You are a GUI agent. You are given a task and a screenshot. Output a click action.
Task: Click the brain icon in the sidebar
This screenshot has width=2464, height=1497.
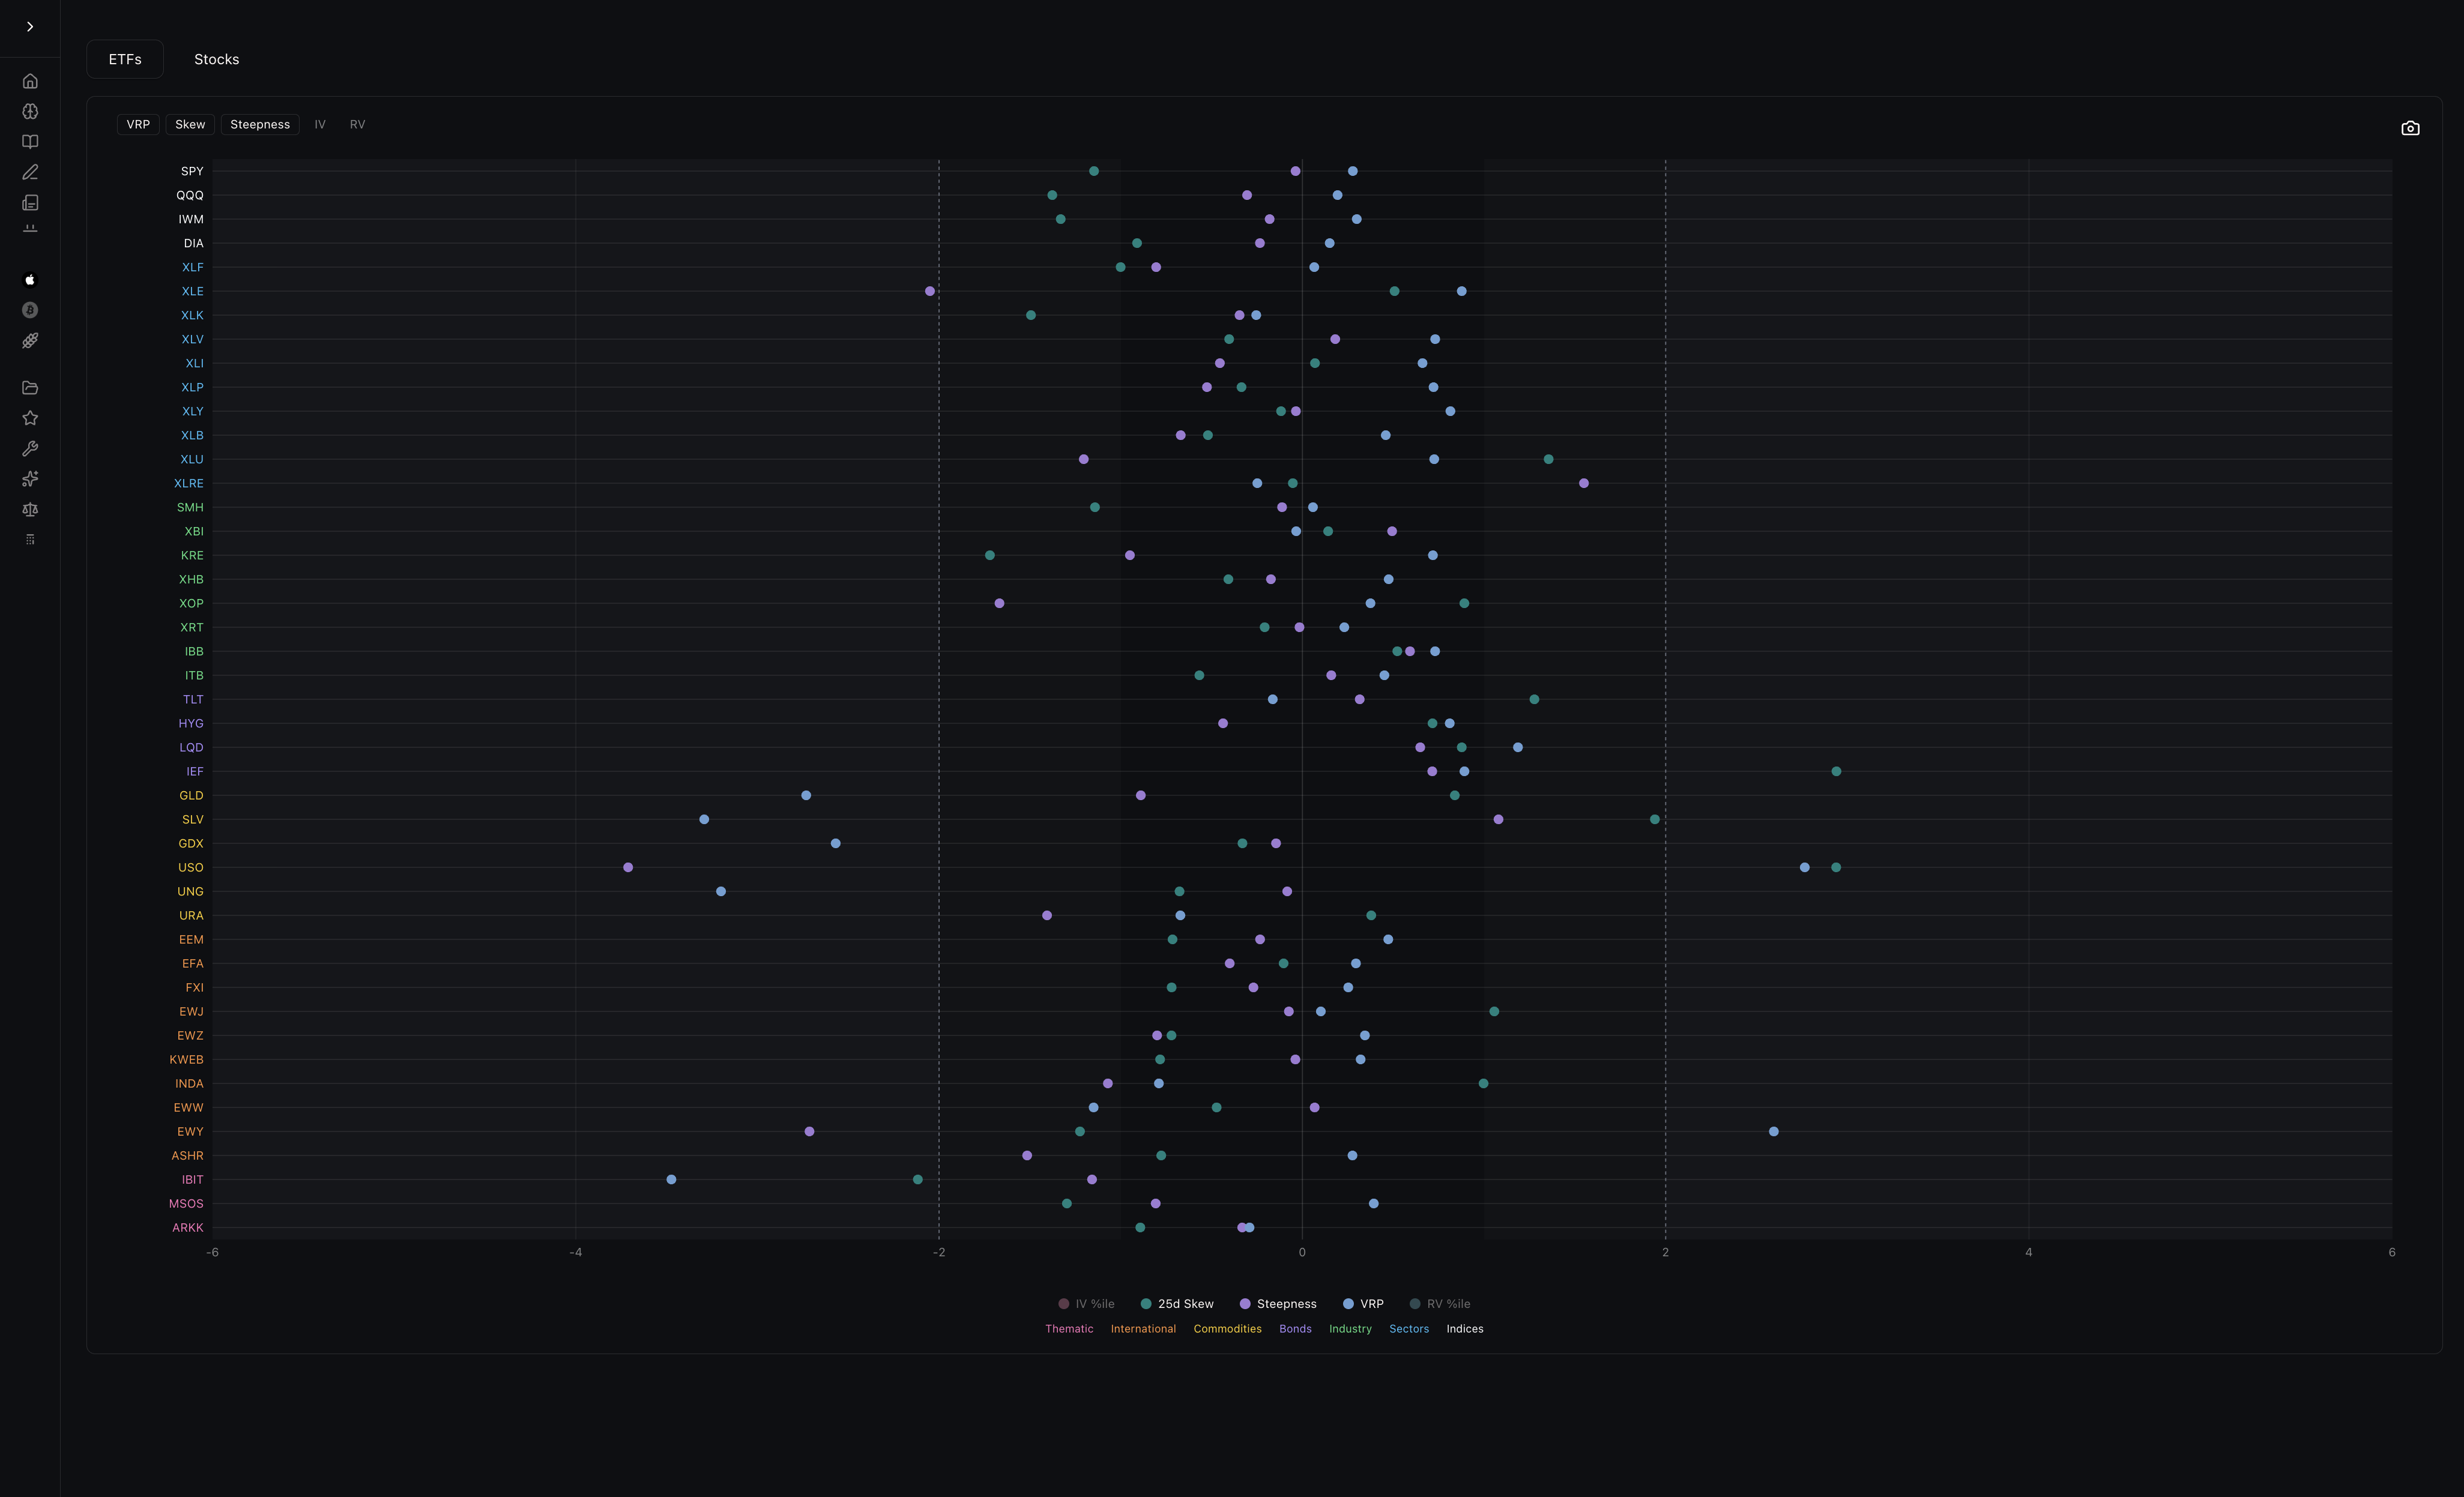point(30,112)
